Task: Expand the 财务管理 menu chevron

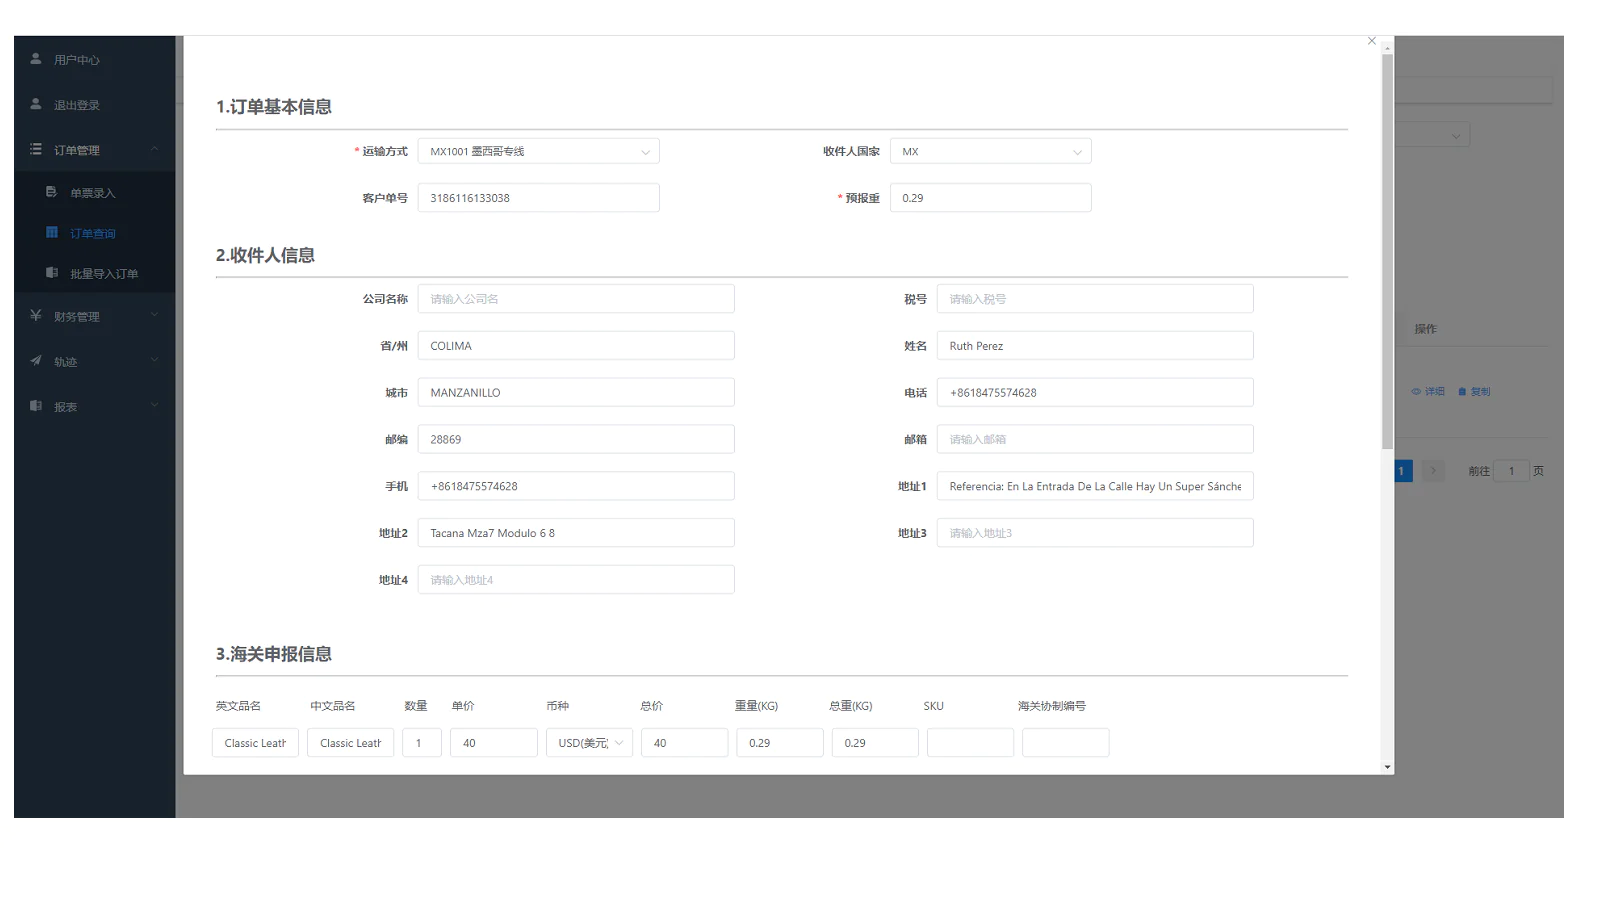Action: [155, 315]
